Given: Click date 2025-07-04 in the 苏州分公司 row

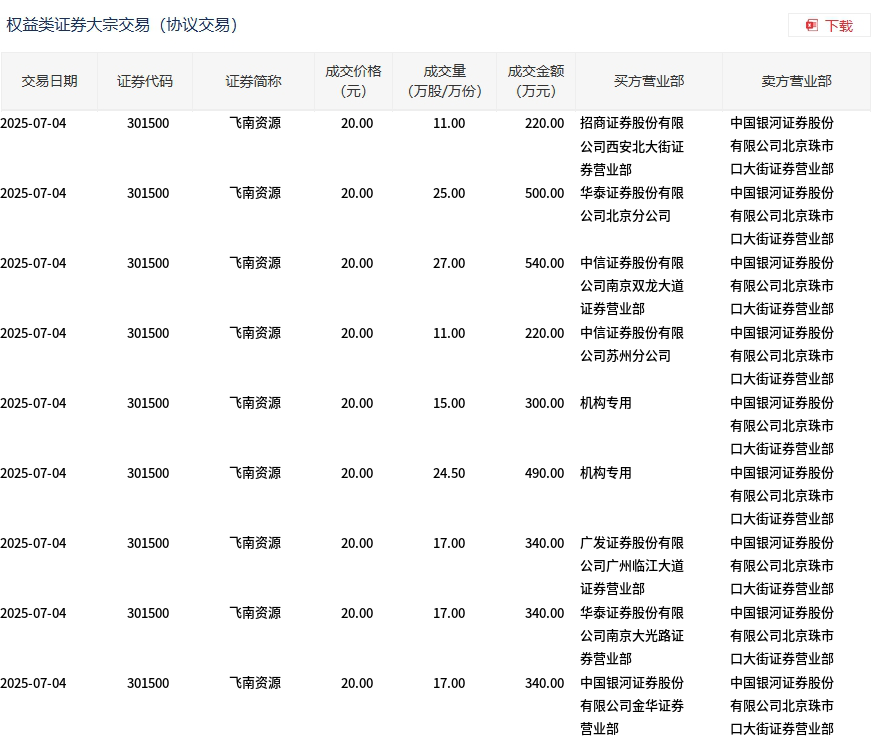Looking at the screenshot, I should point(33,333).
